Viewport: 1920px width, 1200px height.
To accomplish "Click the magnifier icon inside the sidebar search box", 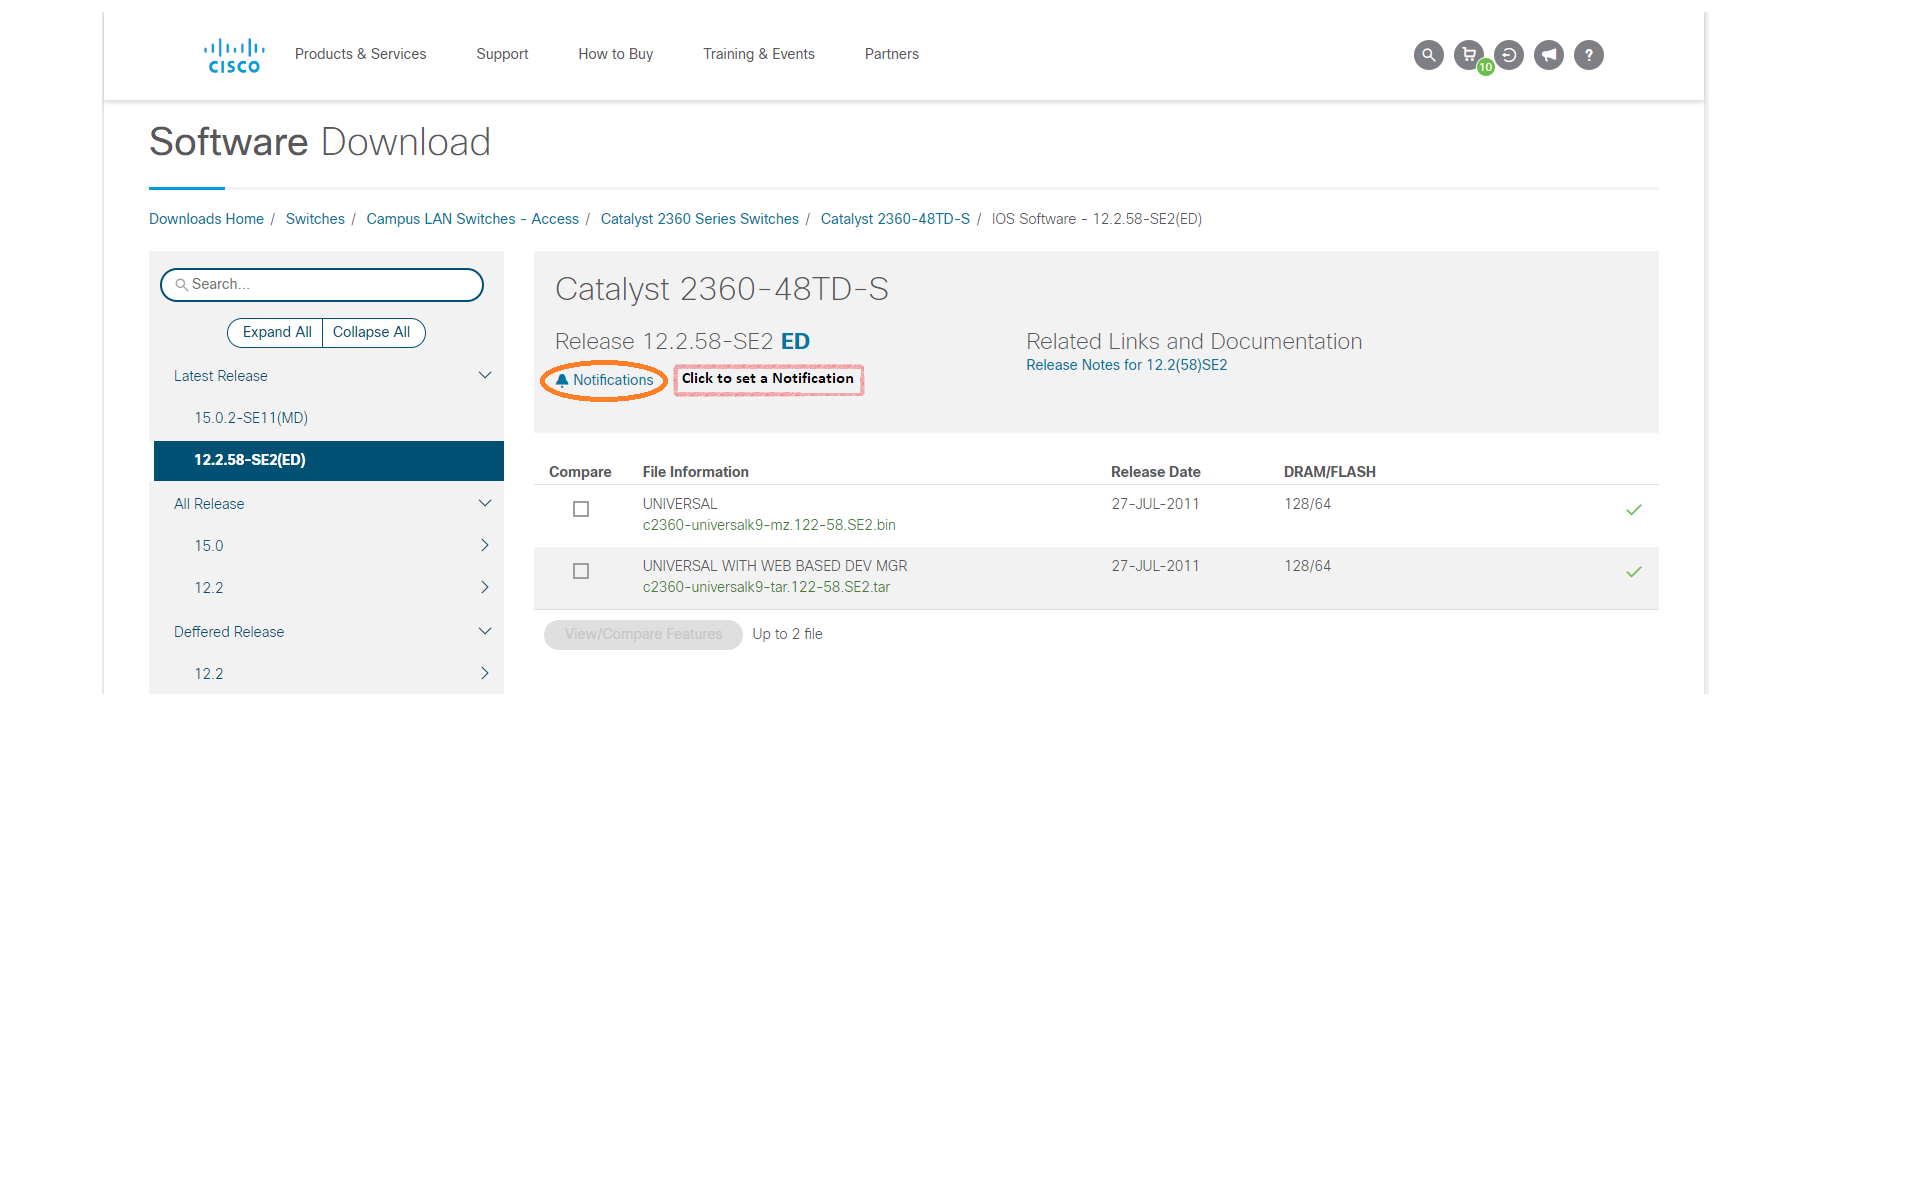I will (x=181, y=285).
